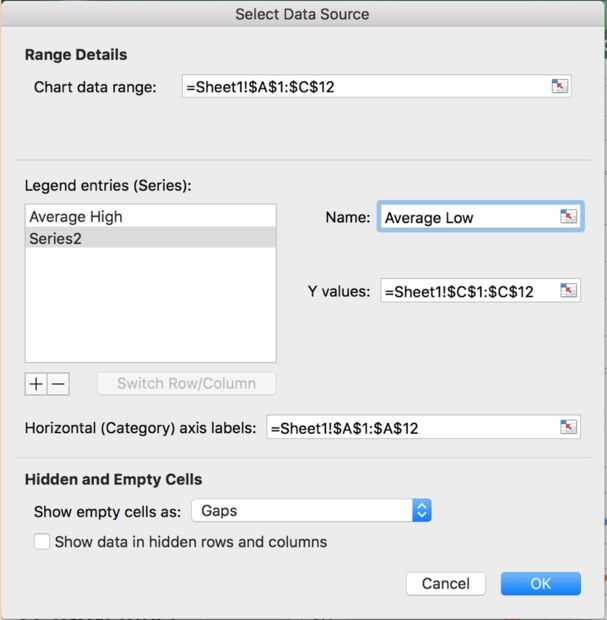
Task: Click the Switch Row/Column button
Action: [x=186, y=384]
